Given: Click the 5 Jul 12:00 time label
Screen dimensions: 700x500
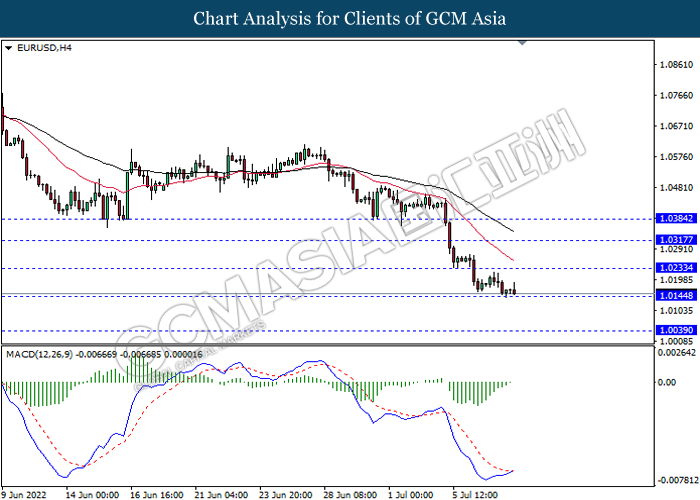Looking at the screenshot, I should coord(475,495).
